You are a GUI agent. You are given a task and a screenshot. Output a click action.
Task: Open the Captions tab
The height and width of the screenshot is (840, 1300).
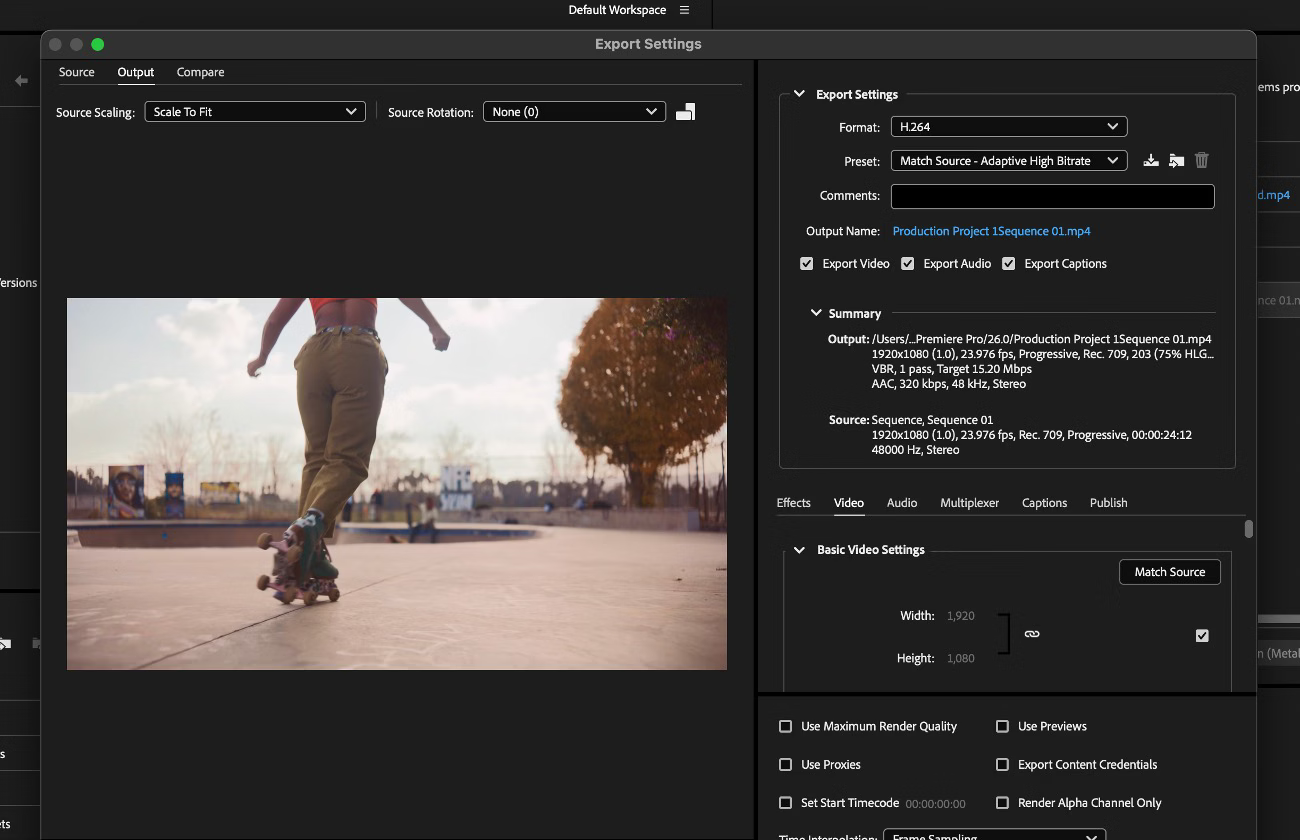[x=1045, y=503]
